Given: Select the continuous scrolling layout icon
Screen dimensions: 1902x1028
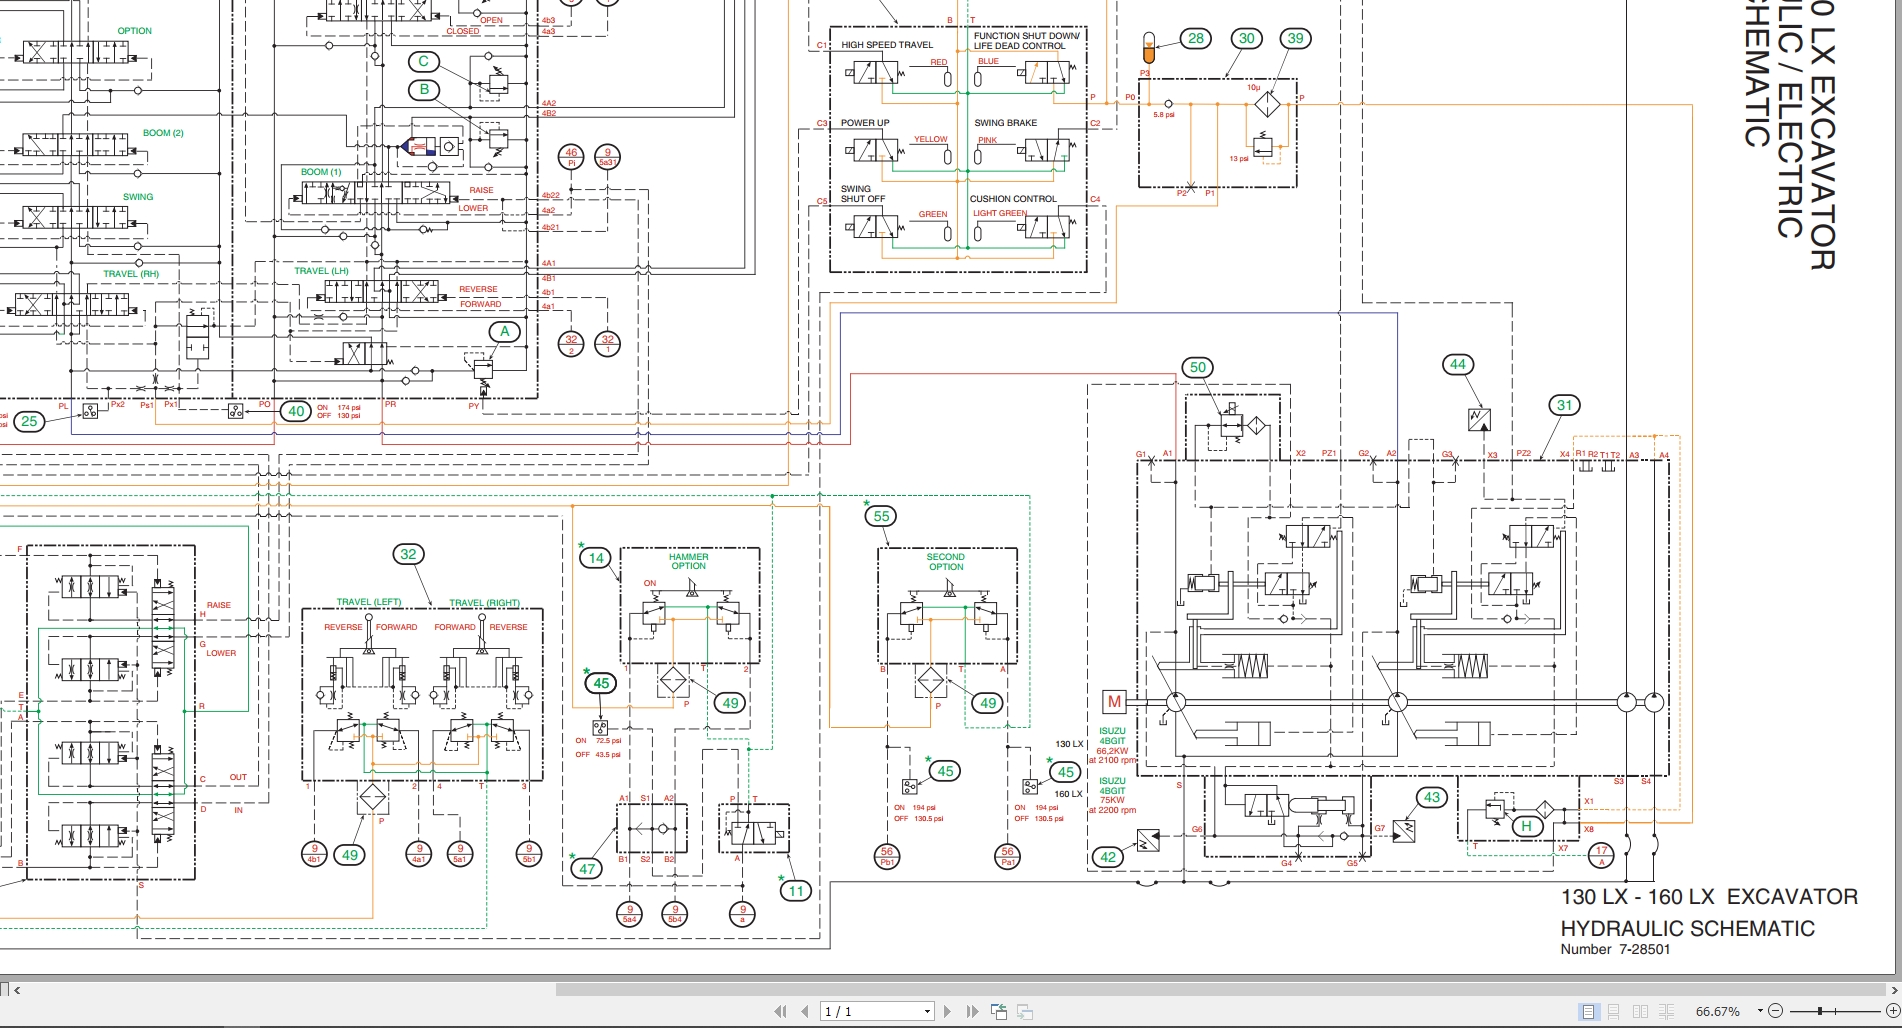Looking at the screenshot, I should pyautogui.click(x=1613, y=1011).
